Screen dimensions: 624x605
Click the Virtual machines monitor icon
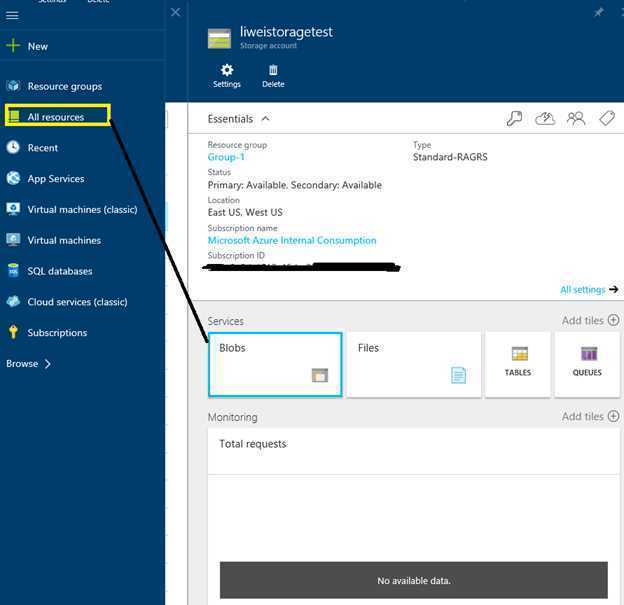pos(13,240)
